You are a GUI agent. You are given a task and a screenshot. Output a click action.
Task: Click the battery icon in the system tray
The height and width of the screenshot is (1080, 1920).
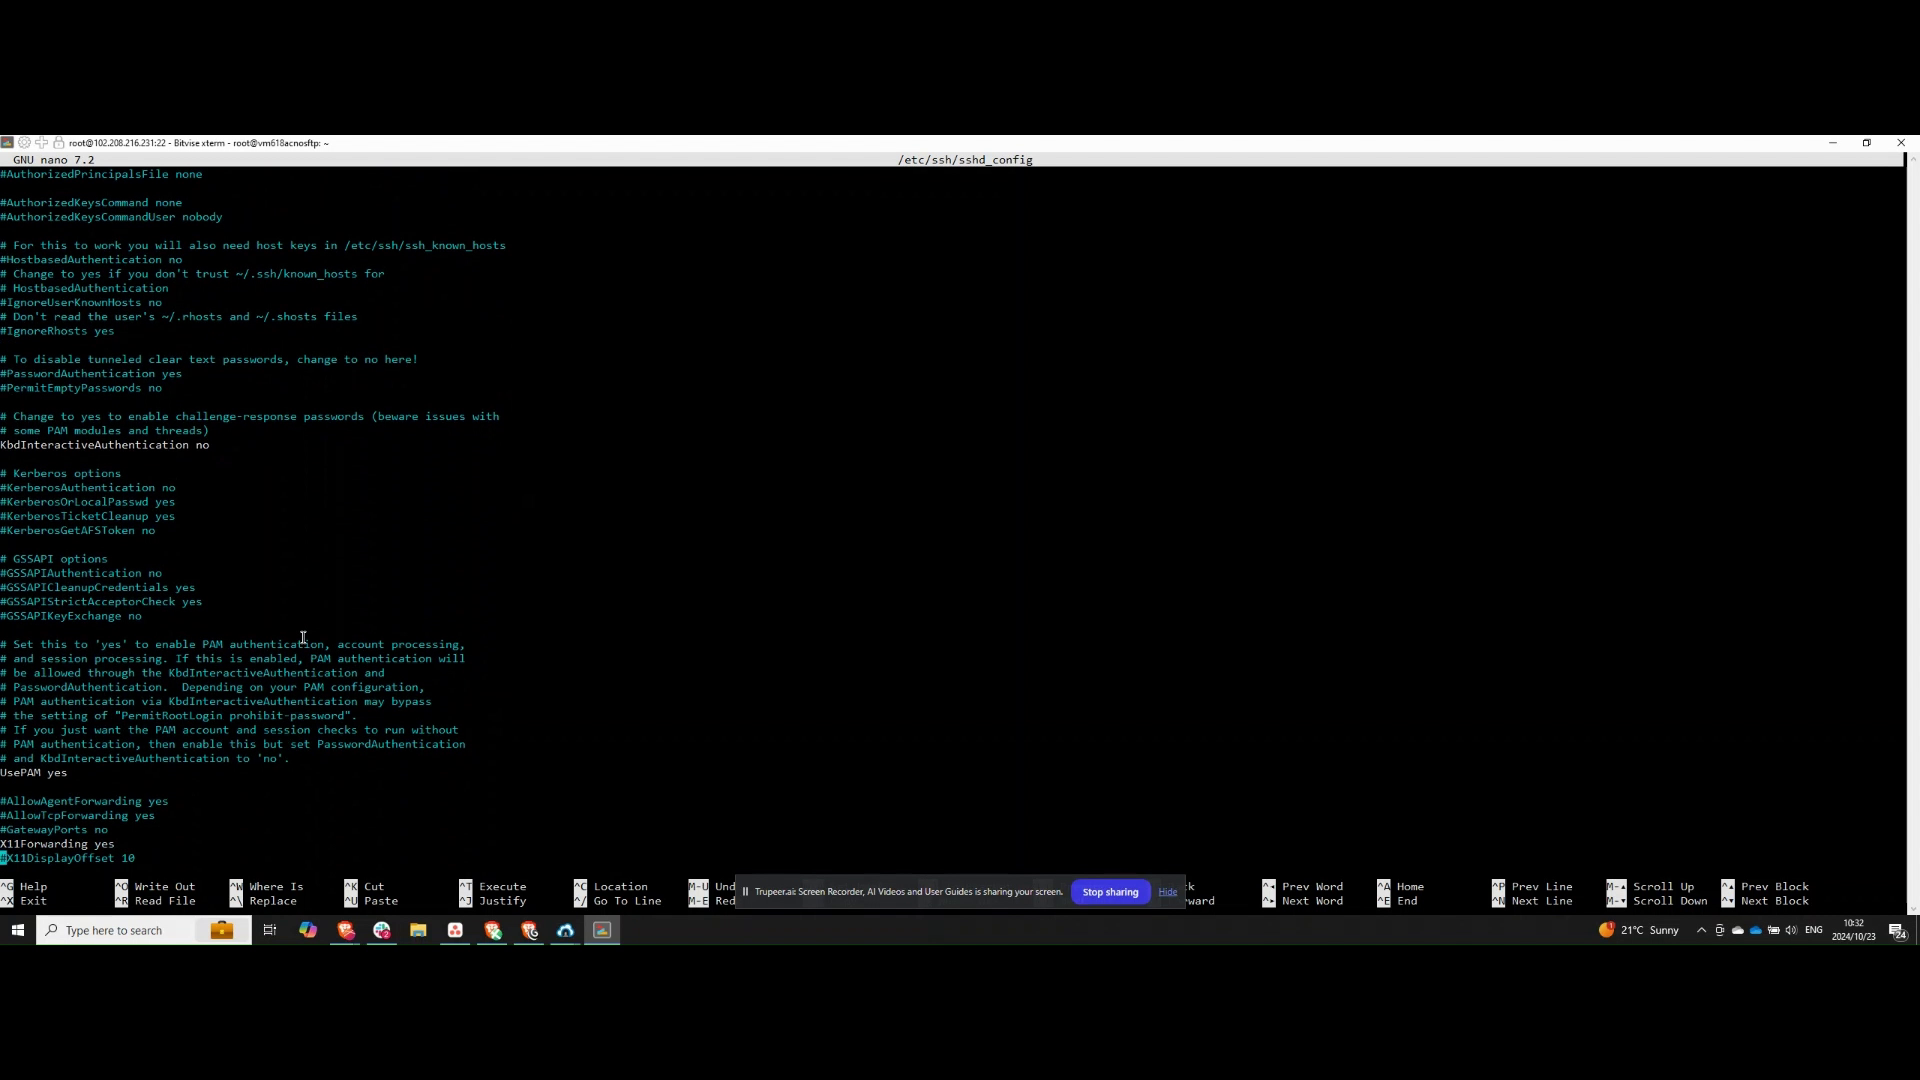1775,930
